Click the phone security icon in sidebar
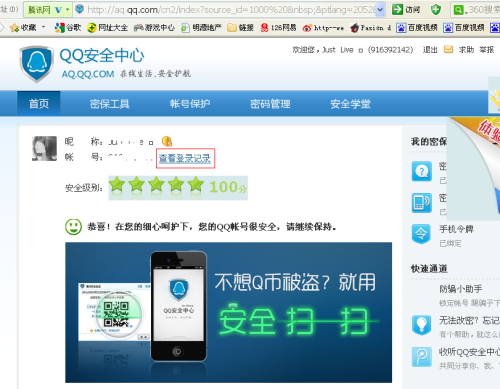 [x=422, y=203]
